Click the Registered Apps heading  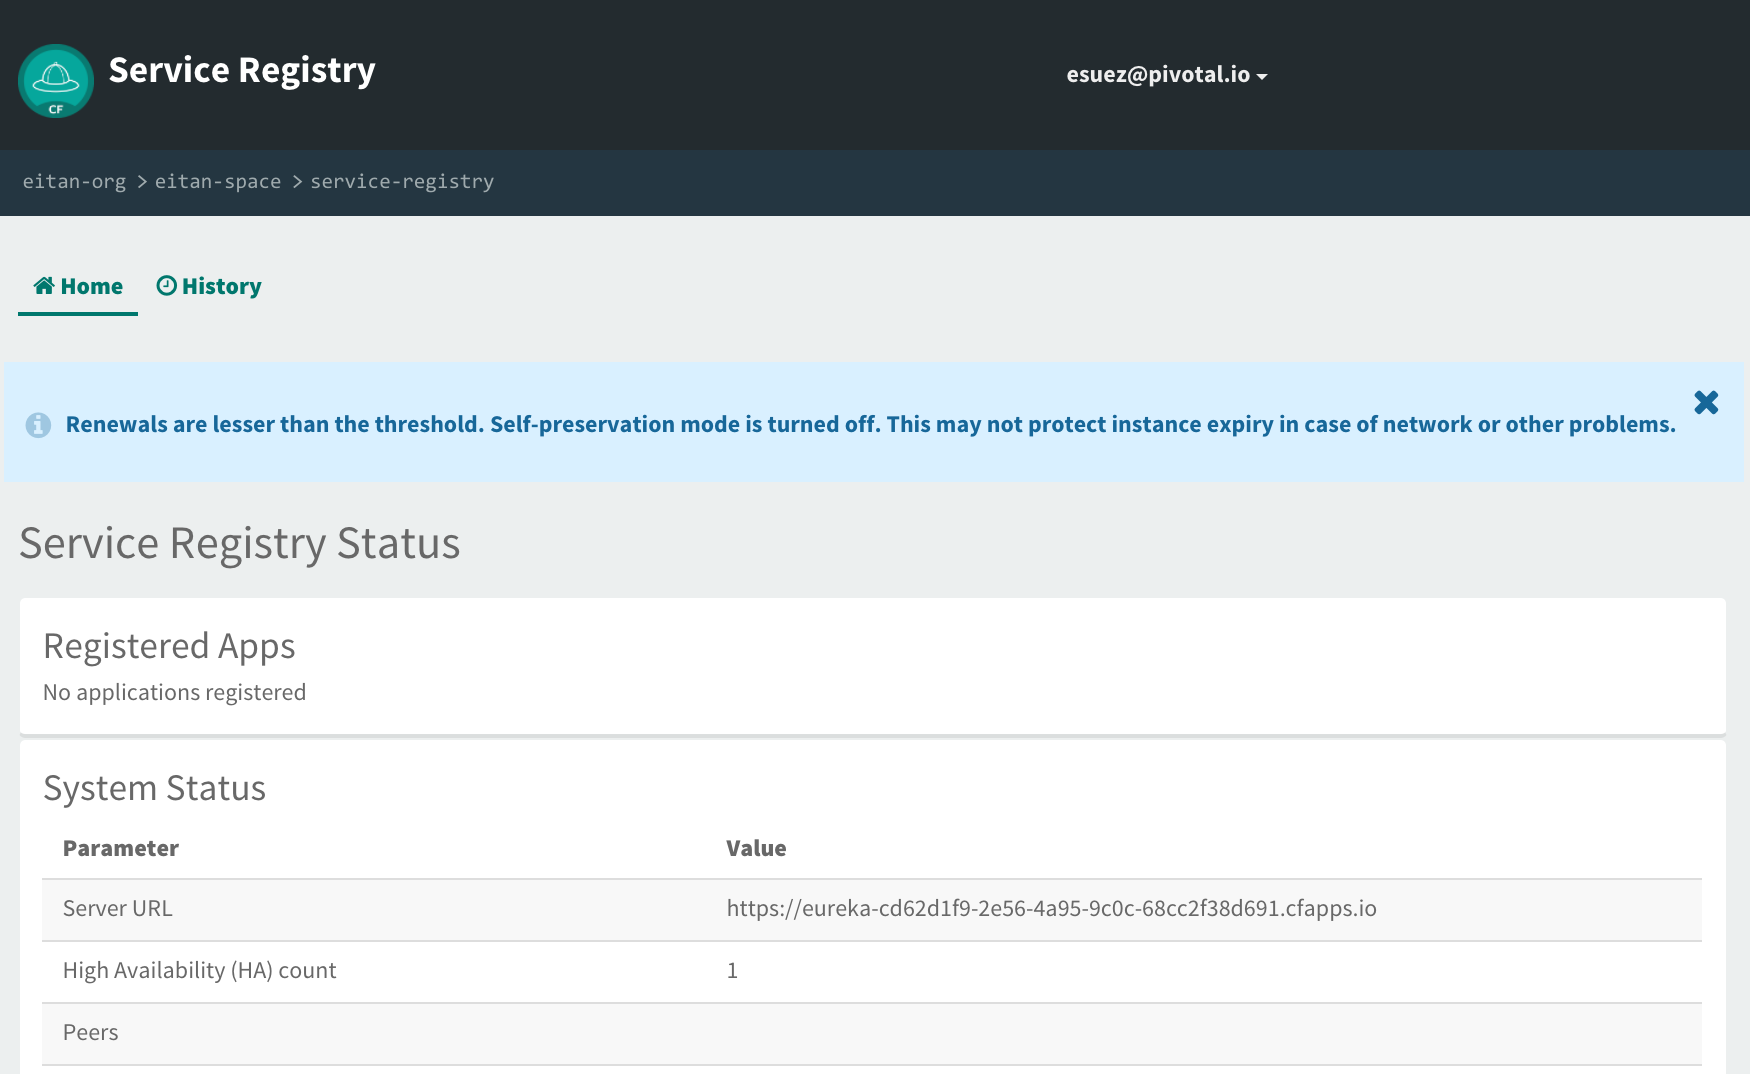pos(169,646)
